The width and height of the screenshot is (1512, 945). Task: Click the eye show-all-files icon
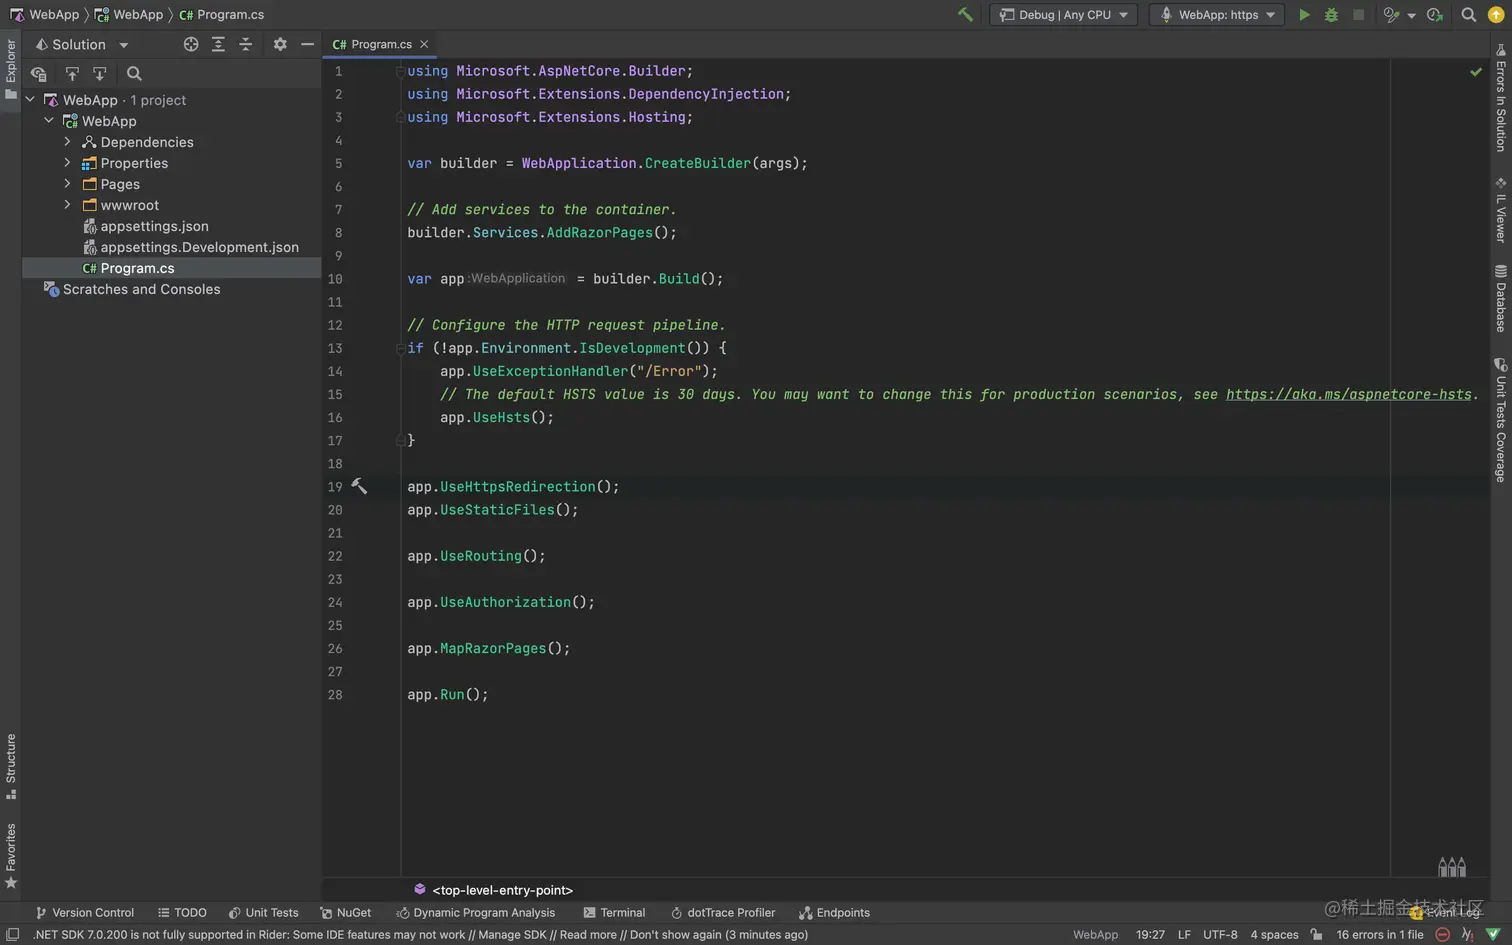click(x=39, y=73)
